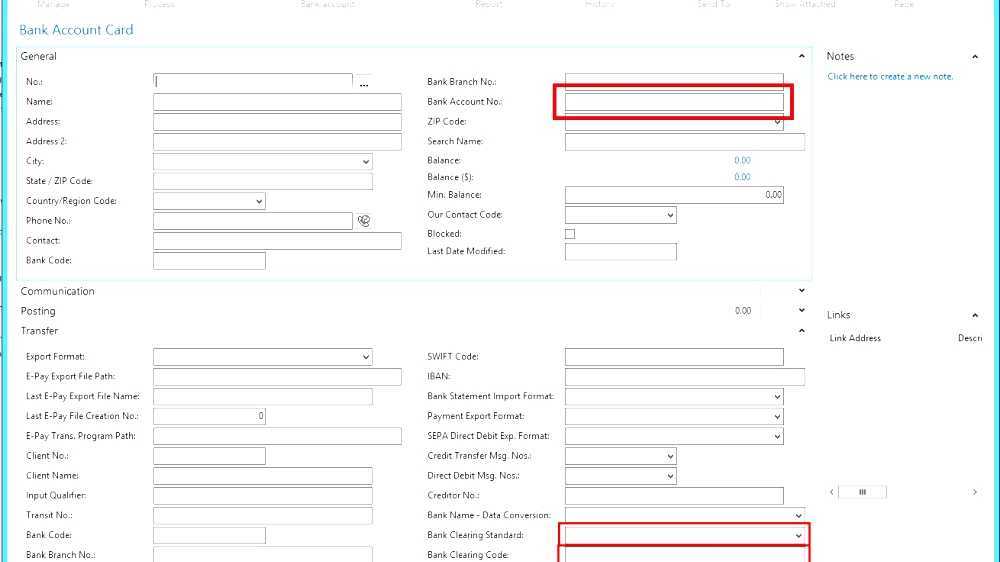Viewport: 1000px width, 562px height.
Task: Click into the Name input field
Action: 277,101
